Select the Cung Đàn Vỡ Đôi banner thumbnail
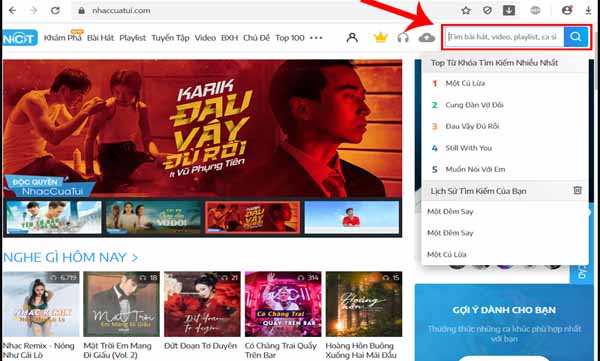The image size is (600, 361). pos(153,217)
